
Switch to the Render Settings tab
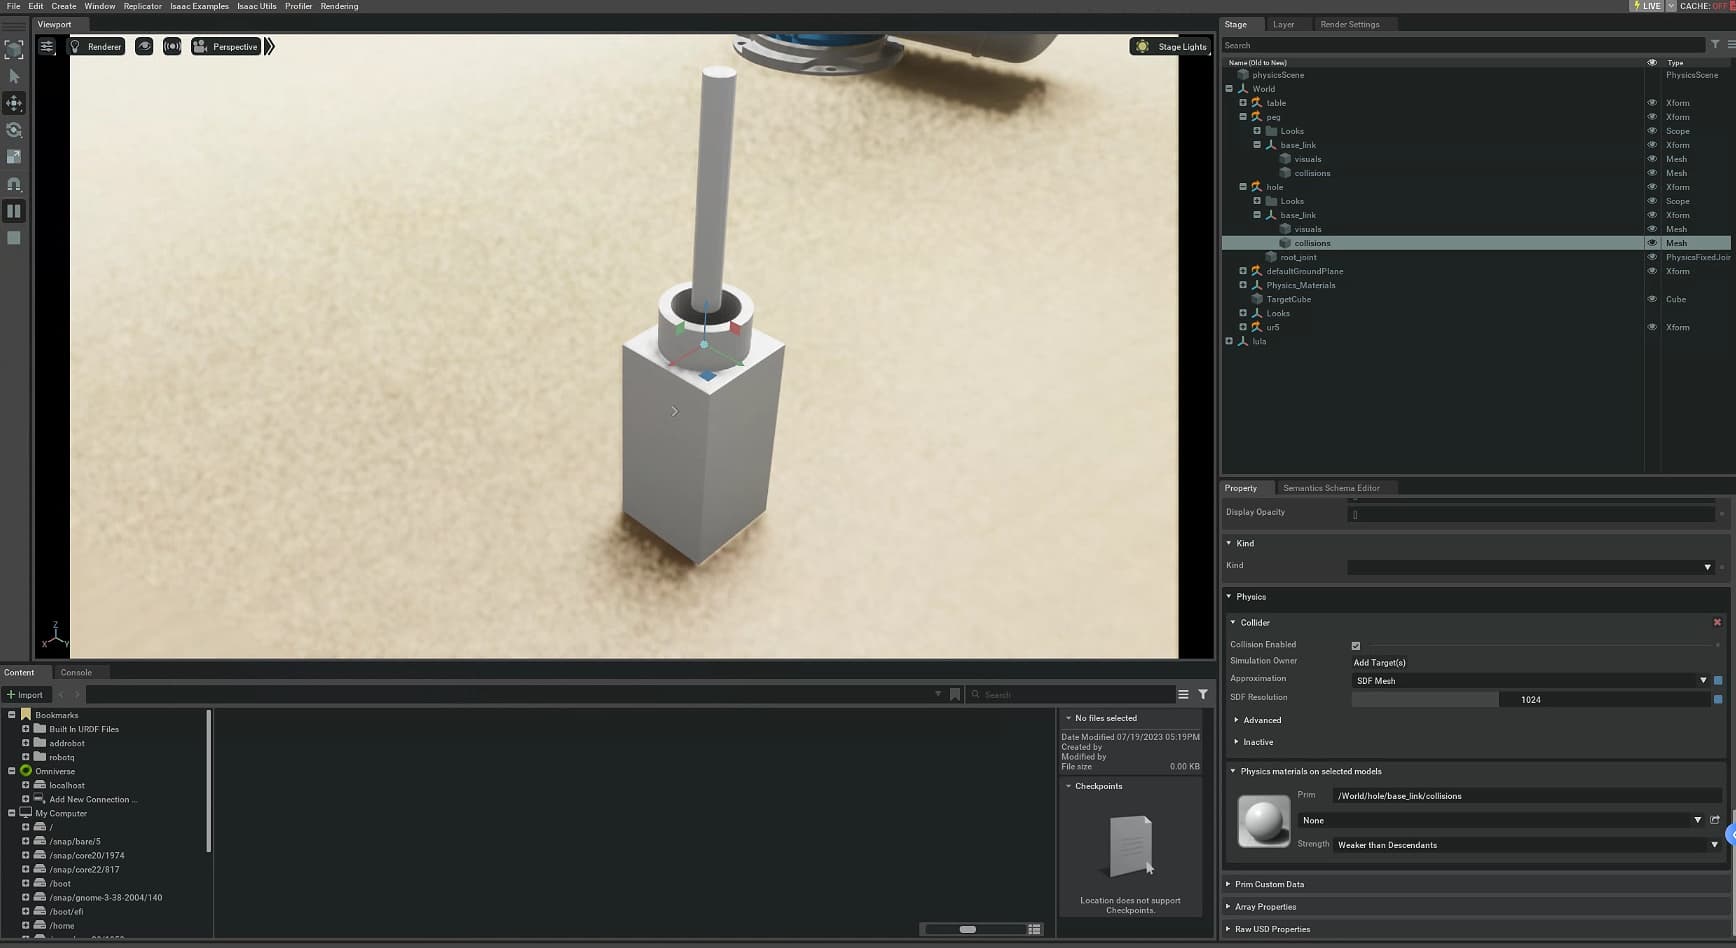tap(1350, 24)
